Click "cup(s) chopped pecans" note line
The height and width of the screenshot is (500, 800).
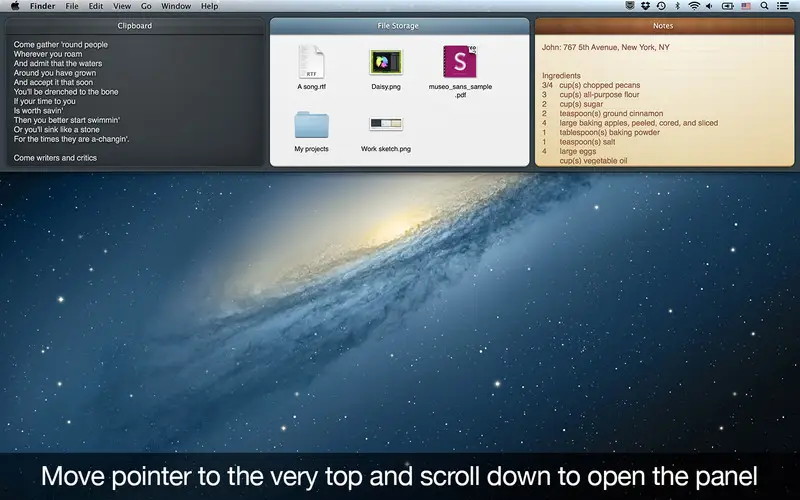[599, 85]
